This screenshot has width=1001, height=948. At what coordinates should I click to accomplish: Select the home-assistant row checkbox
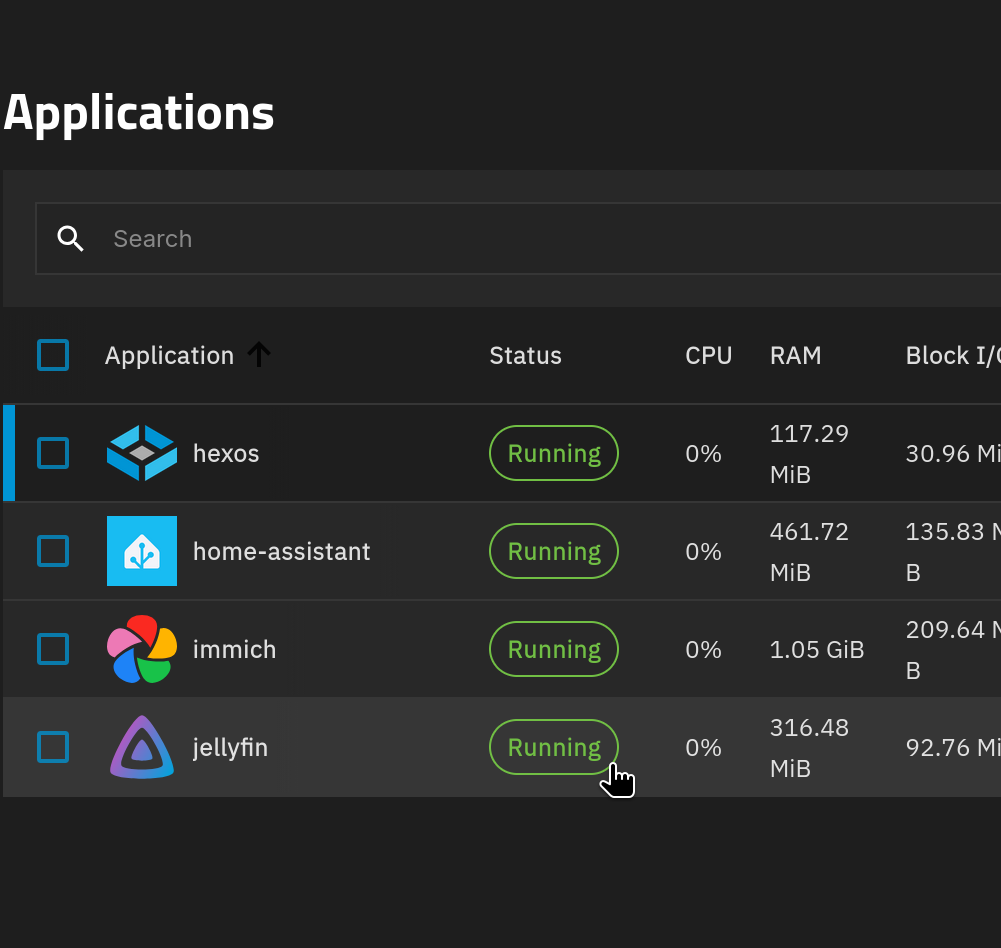click(53, 551)
